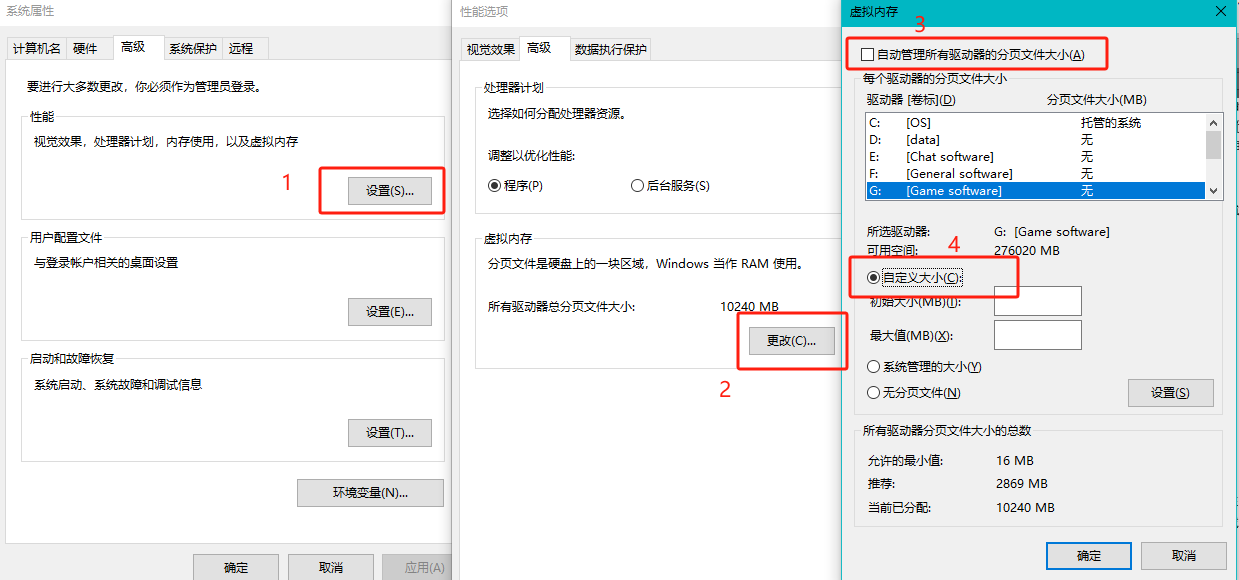Switch to the 计算机名 tab
1239x580 pixels.
point(37,48)
